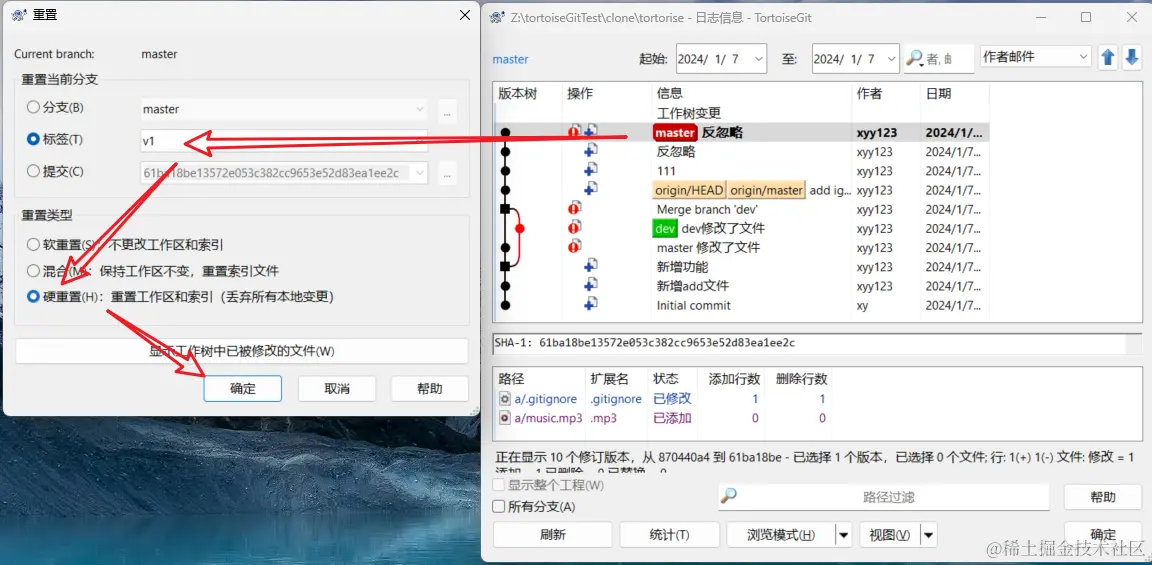Click added icon on 新增功能 row
This screenshot has width=1152, height=565.
(590, 265)
